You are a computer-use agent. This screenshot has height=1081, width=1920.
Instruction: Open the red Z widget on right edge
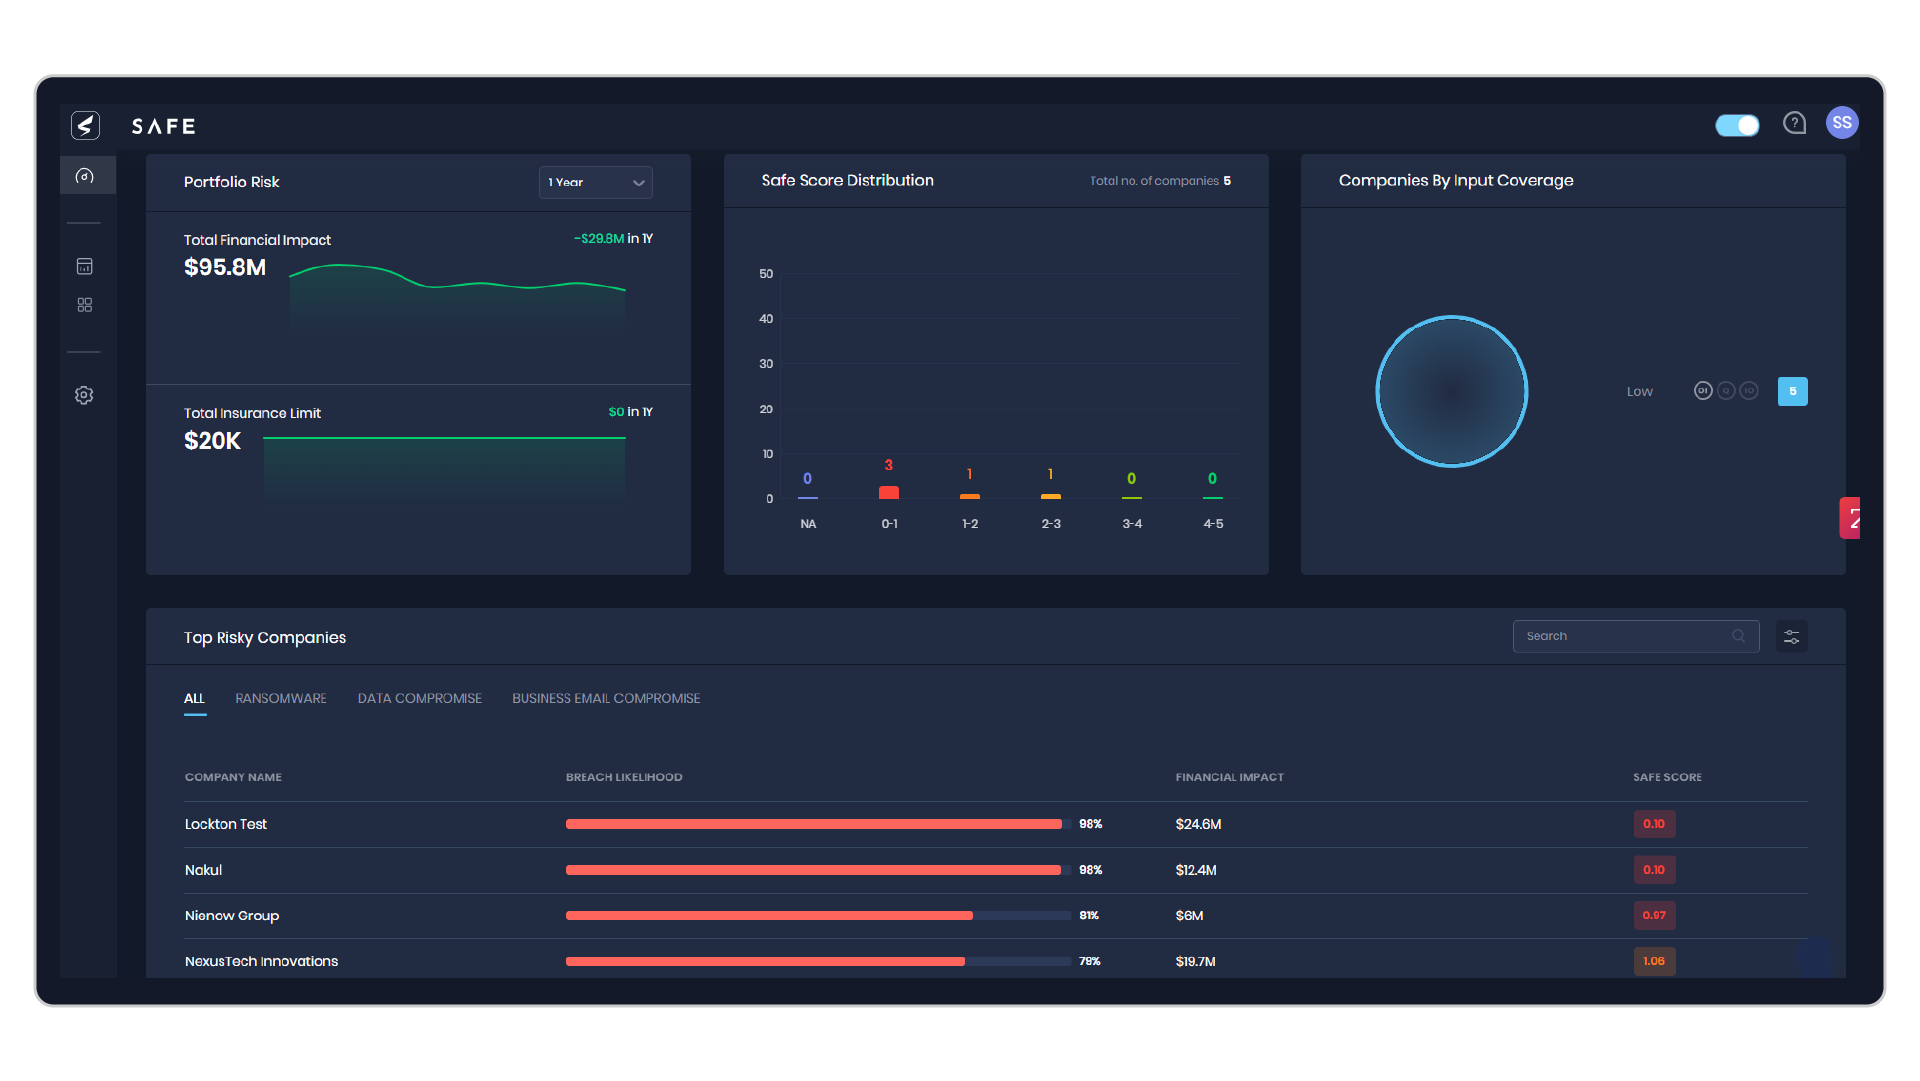pos(1850,518)
